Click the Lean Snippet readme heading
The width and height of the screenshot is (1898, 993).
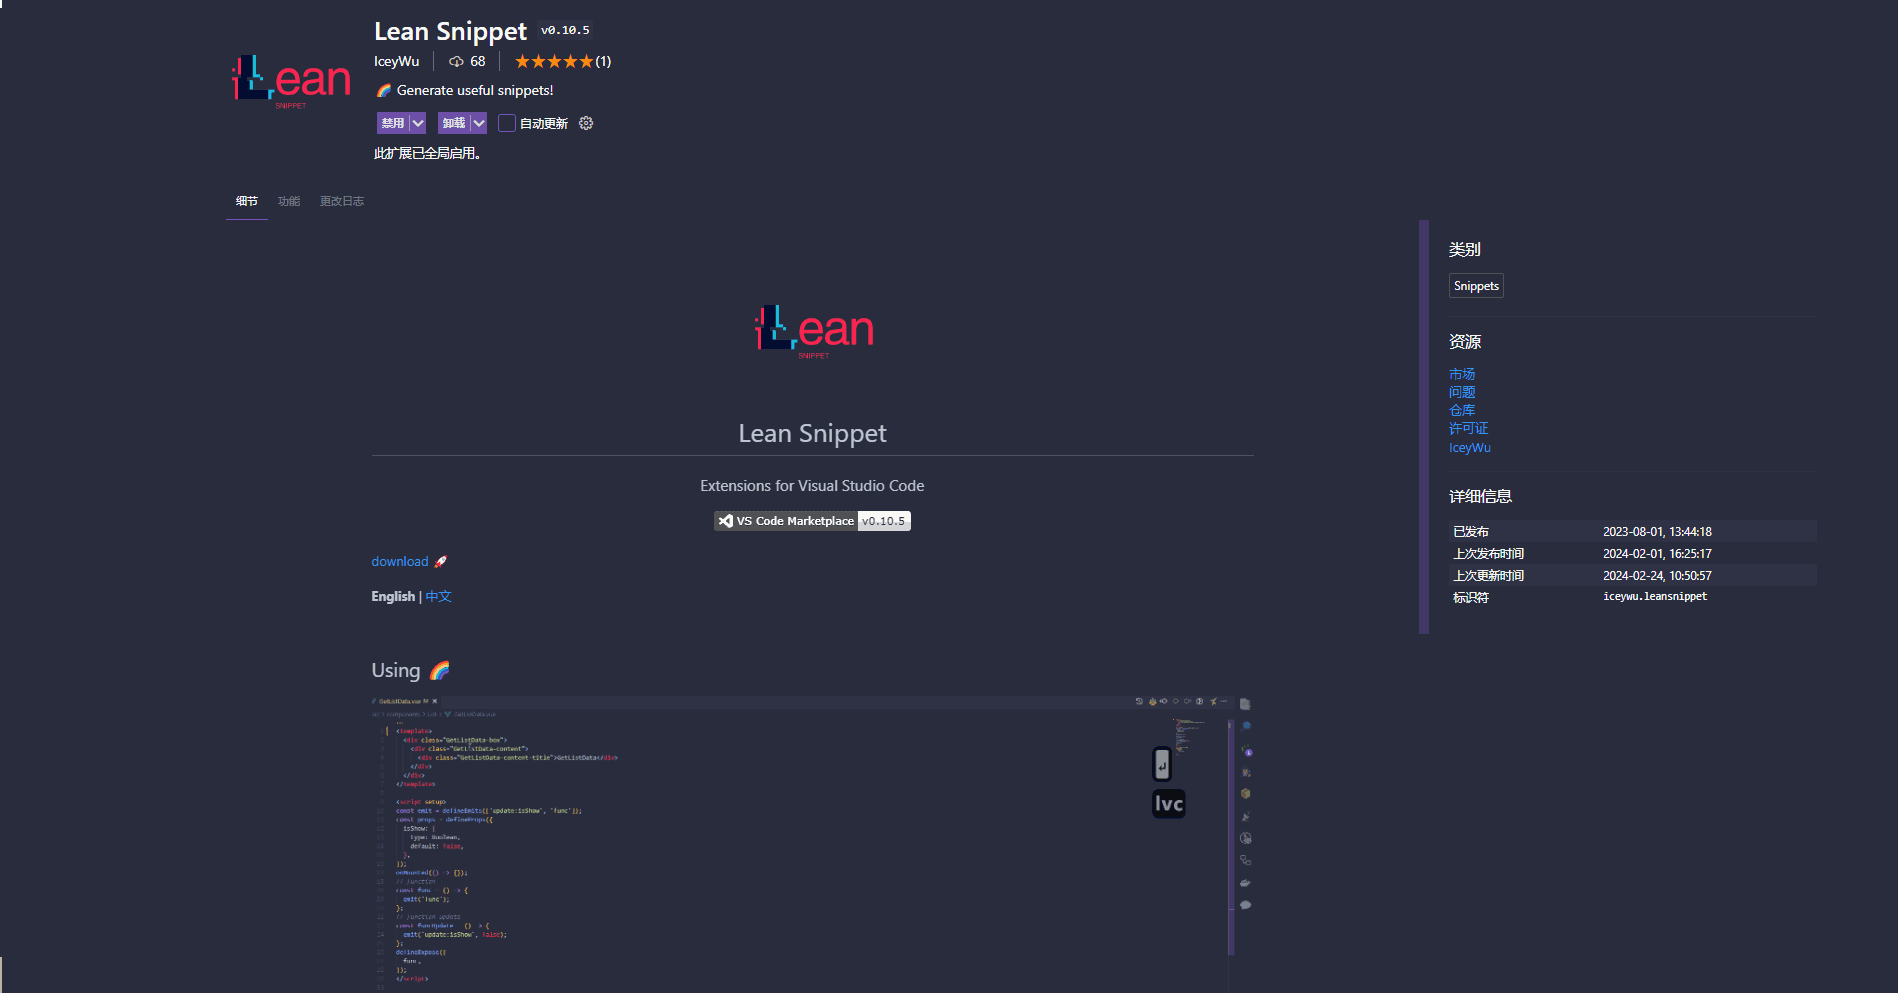point(812,434)
